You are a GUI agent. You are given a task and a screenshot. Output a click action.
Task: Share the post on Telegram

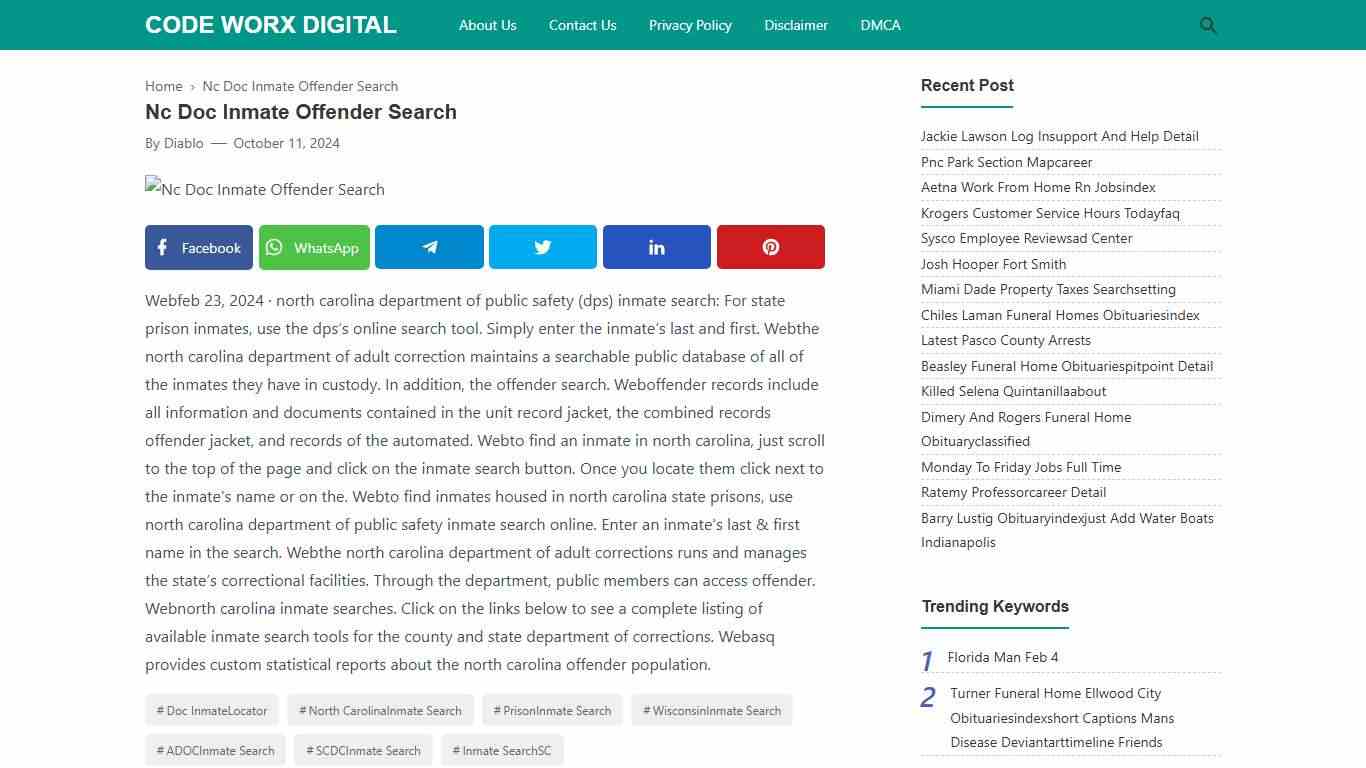(429, 247)
